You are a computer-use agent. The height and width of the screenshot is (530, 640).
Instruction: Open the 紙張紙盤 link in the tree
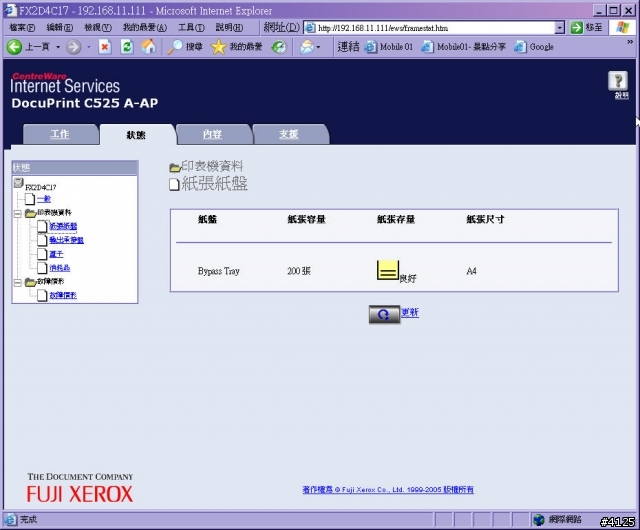(63, 226)
